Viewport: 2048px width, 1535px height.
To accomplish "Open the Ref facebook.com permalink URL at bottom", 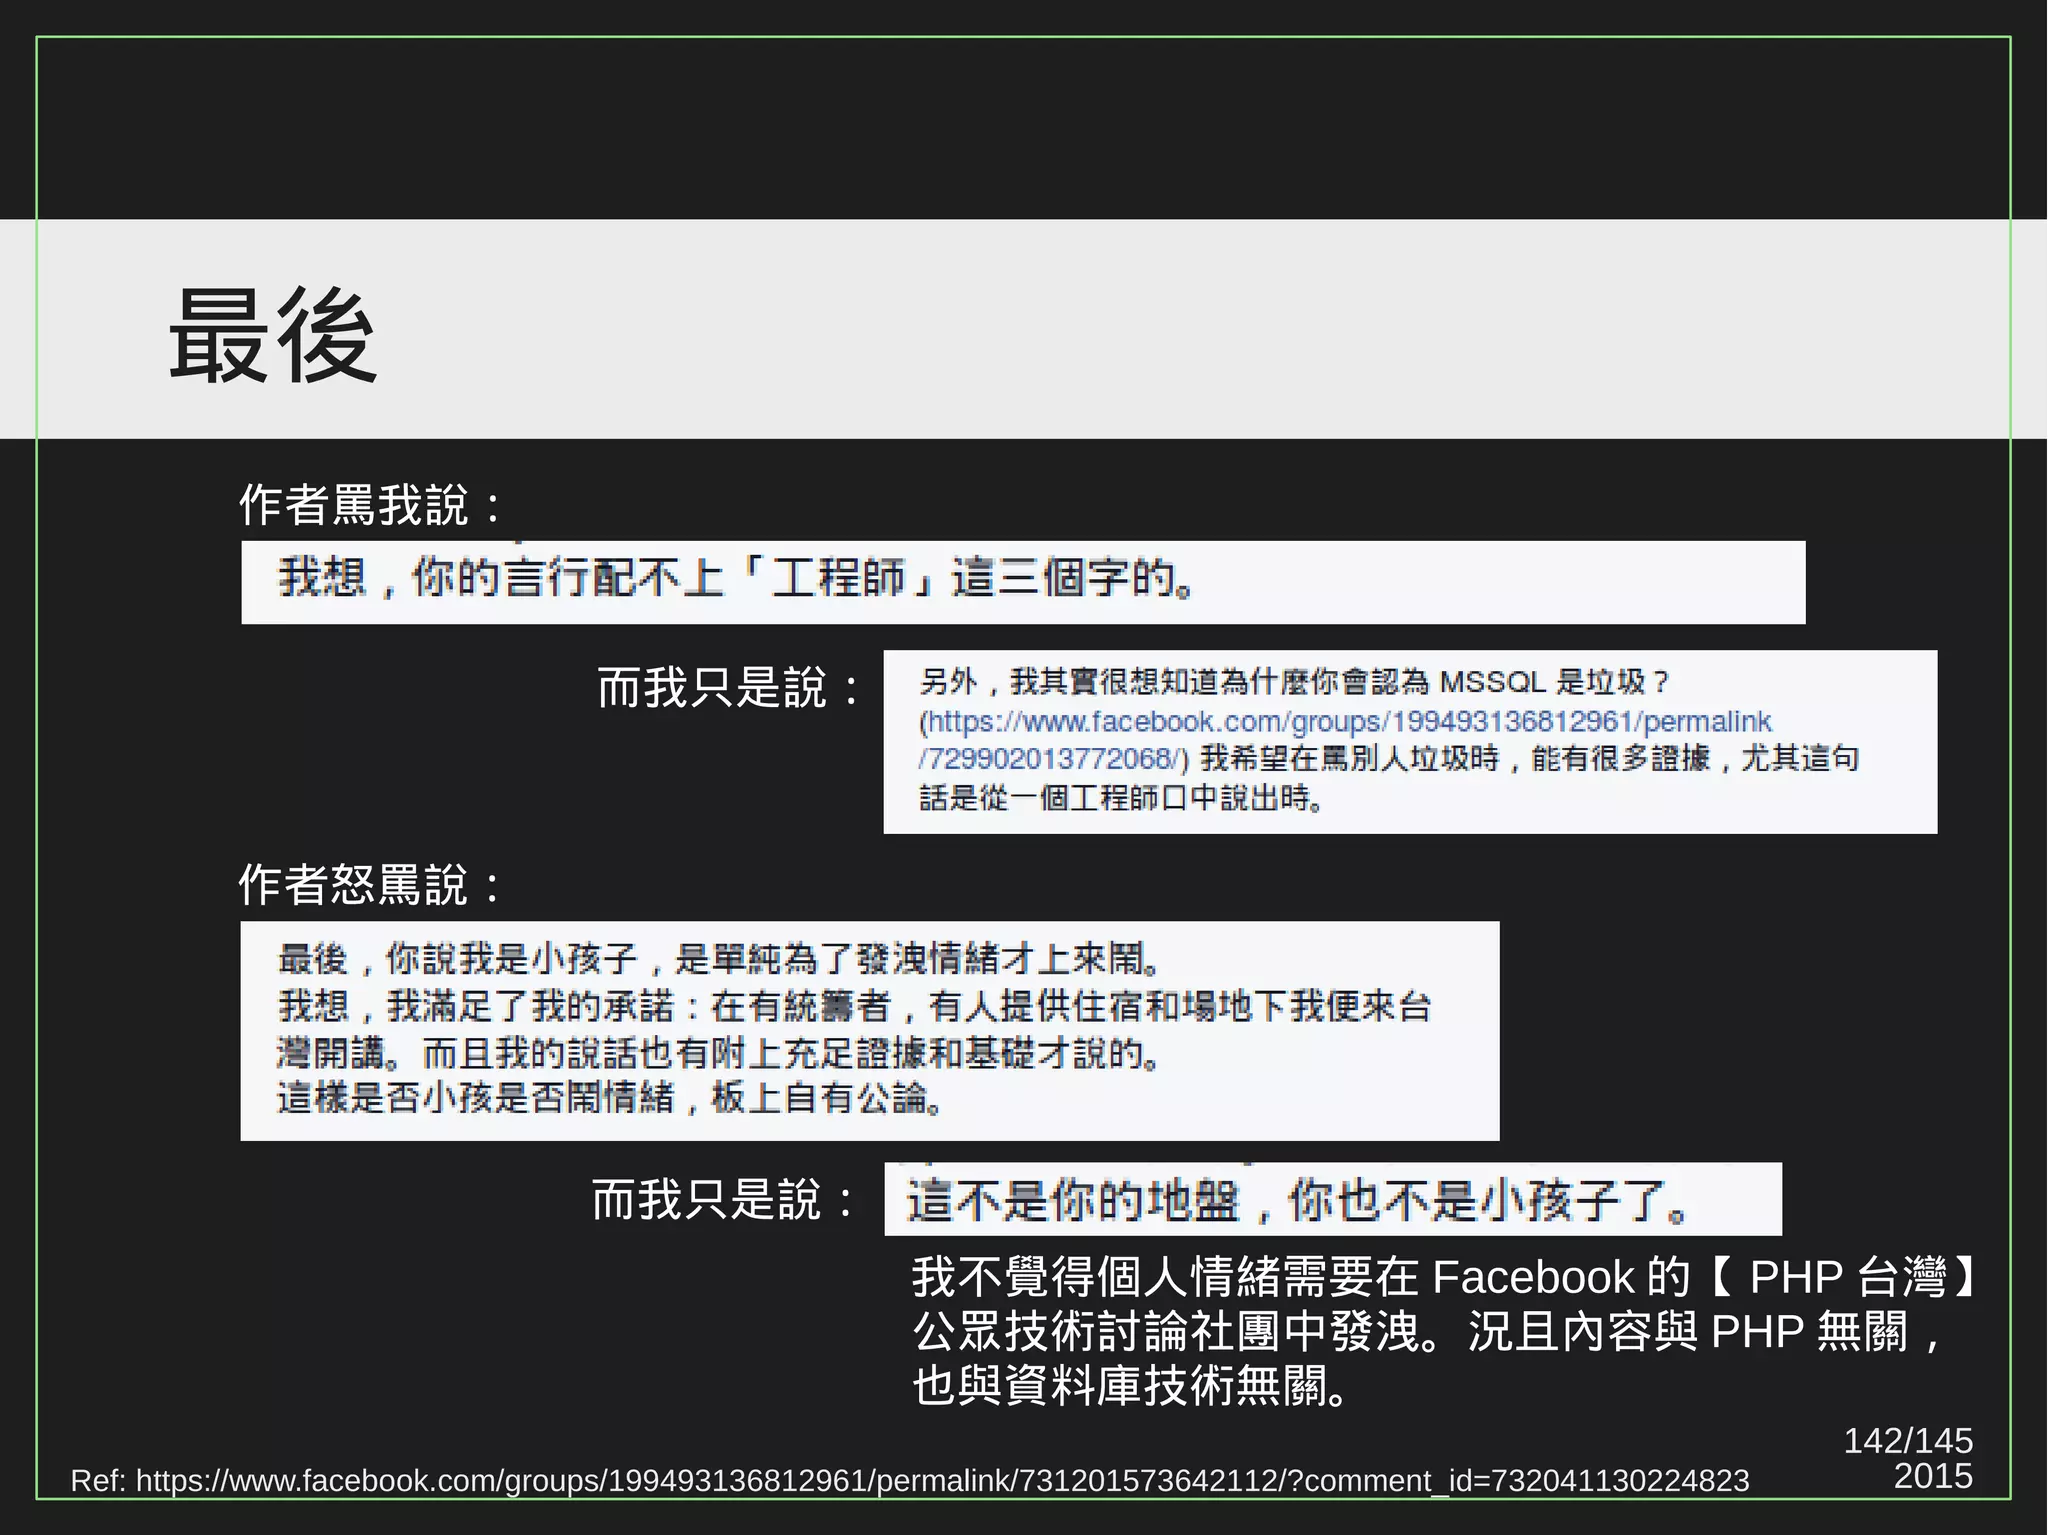I will 942,1481.
